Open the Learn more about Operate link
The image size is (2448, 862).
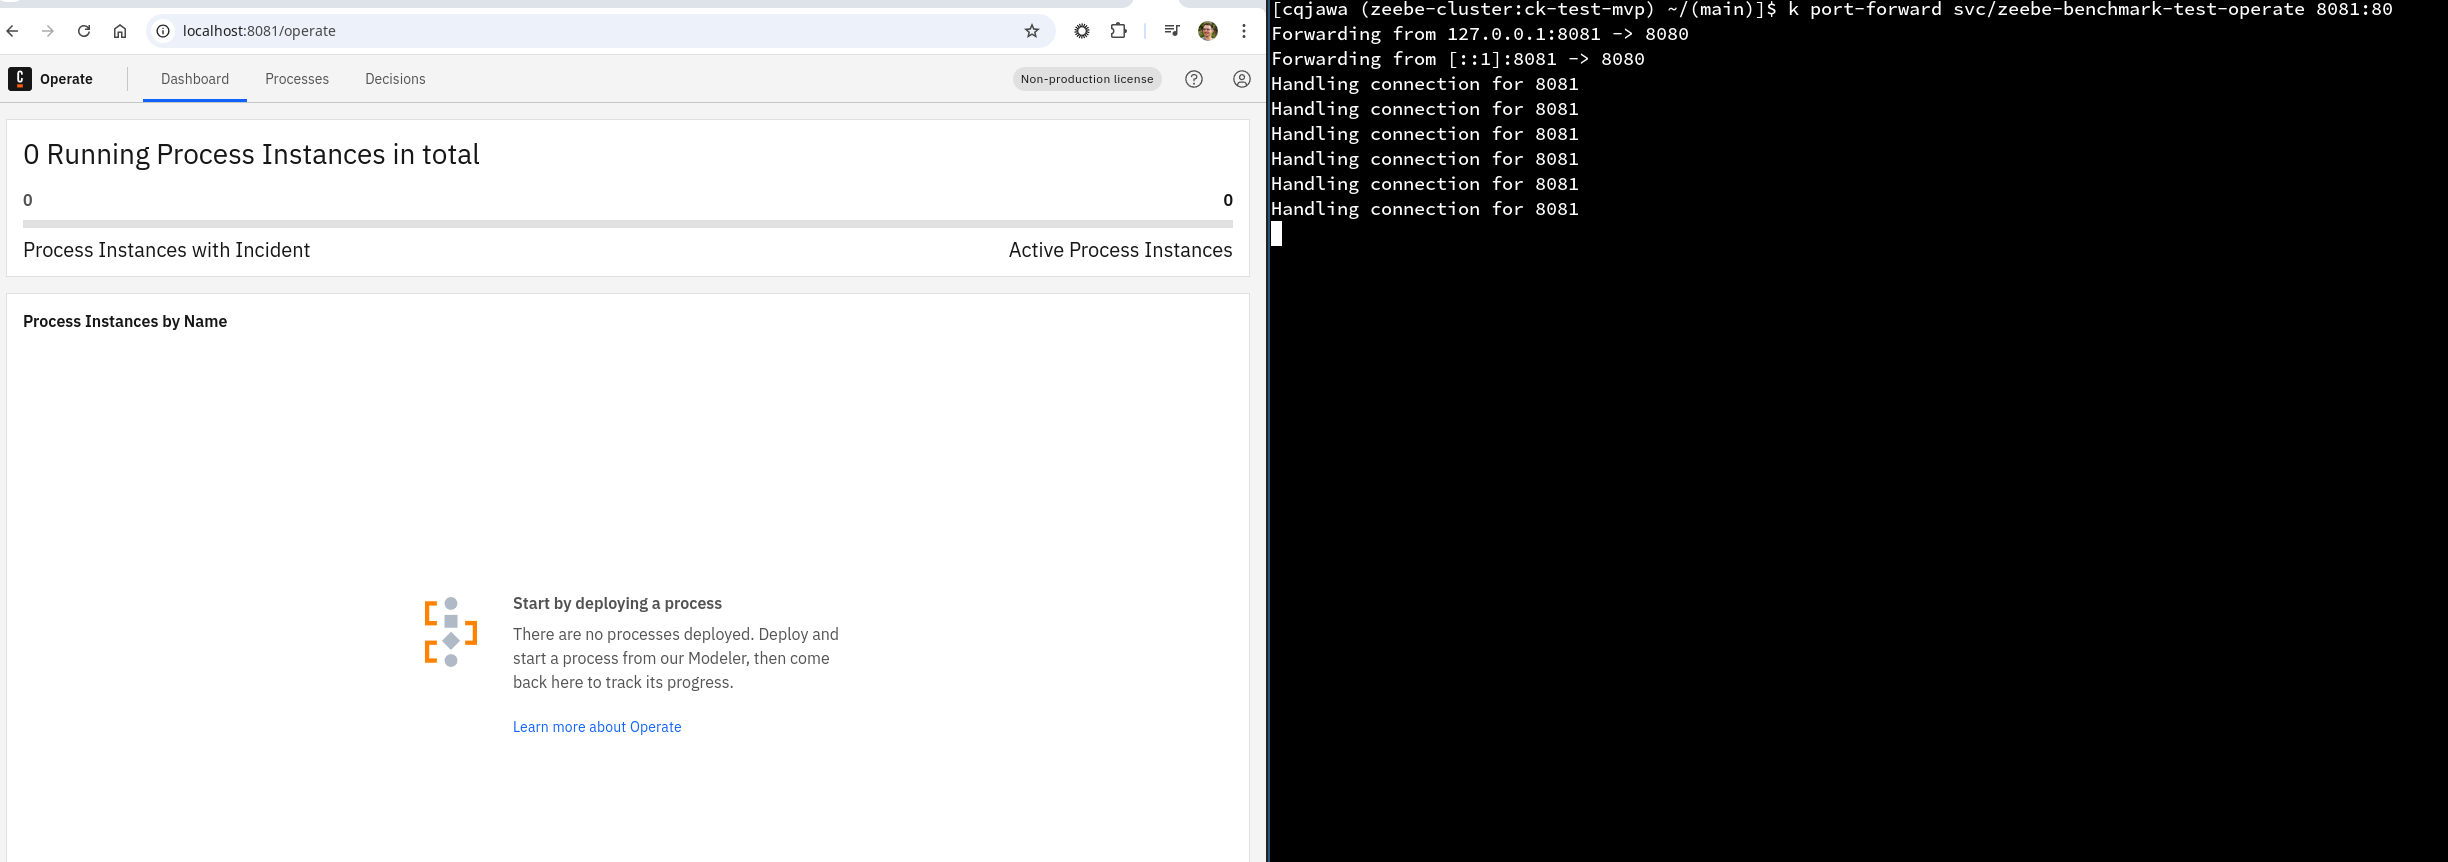point(597,727)
